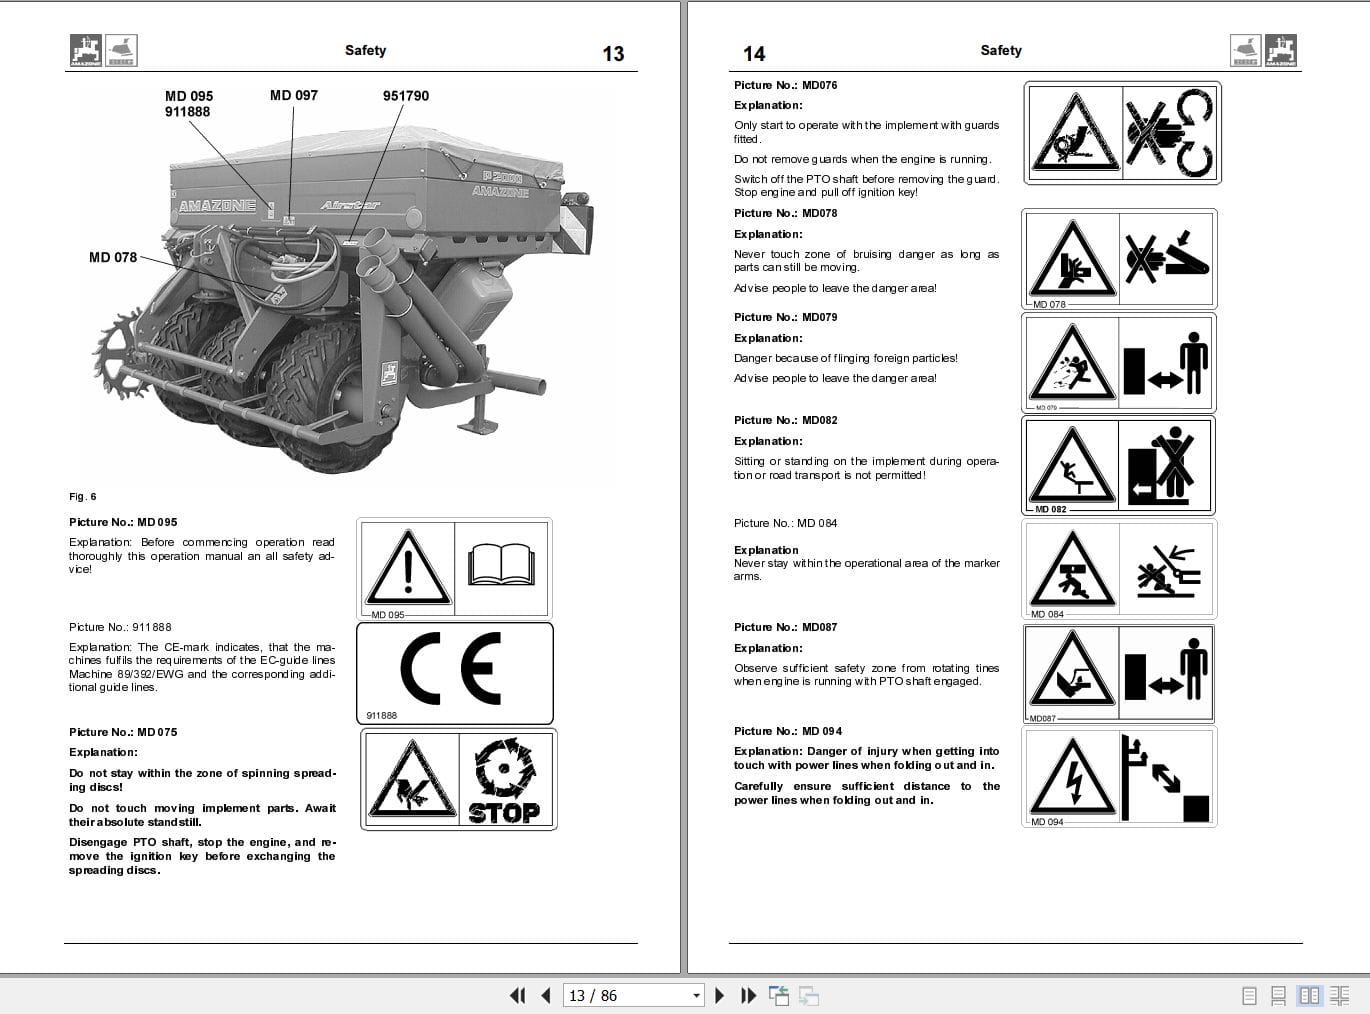Click the MD 094 power lines pictogram
This screenshot has height=1014, width=1370.
coord(1119,777)
